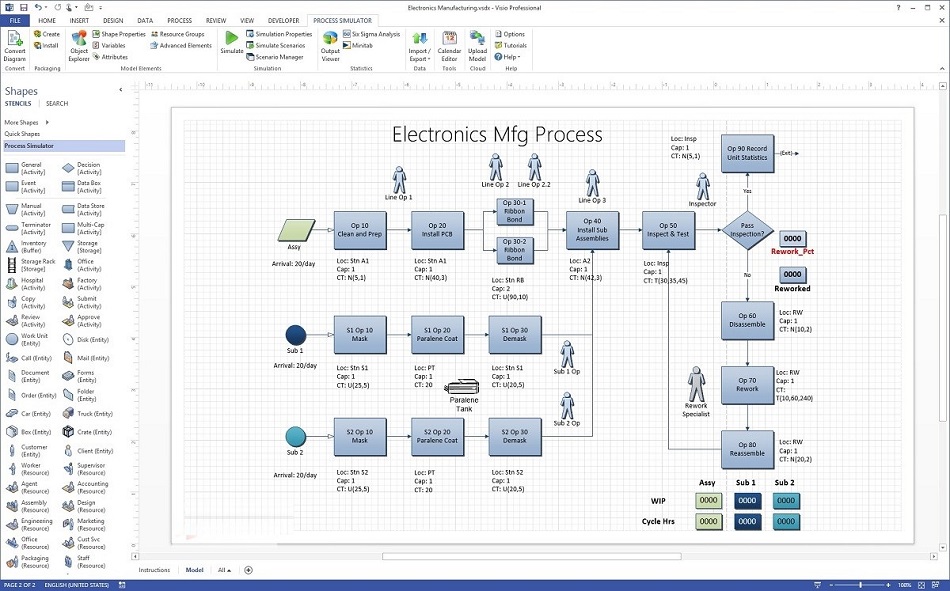The image size is (950, 591).
Task: Open Tutorials from the Help group
Action: coord(511,45)
